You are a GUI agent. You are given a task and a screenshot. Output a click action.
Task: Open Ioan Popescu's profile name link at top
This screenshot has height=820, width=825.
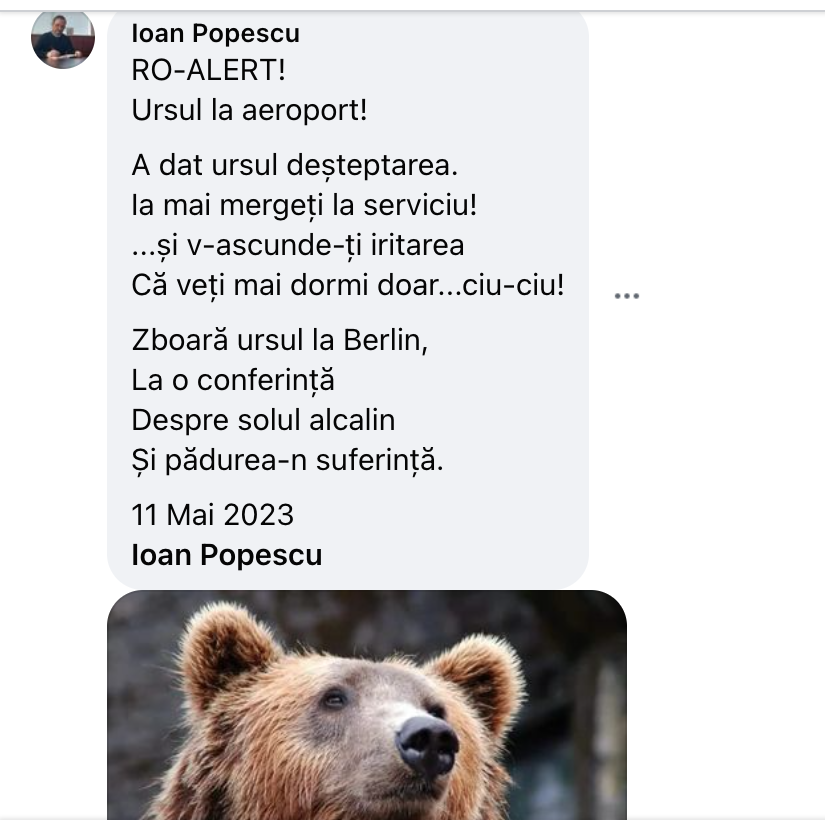pyautogui.click(x=215, y=33)
